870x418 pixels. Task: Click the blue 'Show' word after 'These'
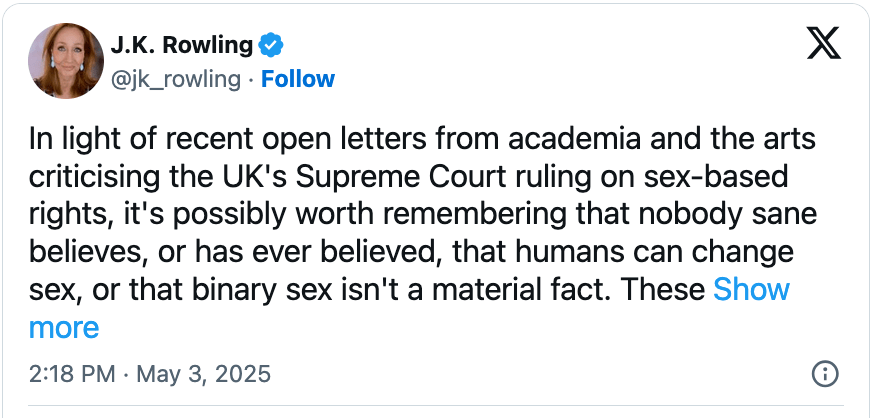tap(750, 290)
